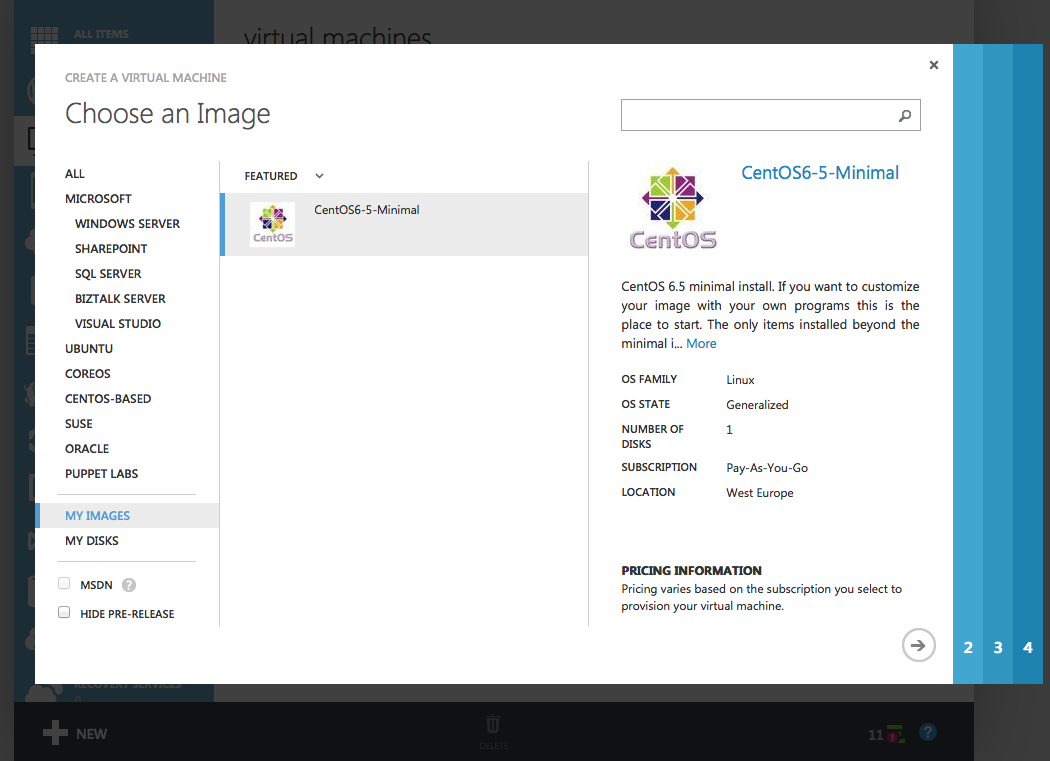Close the Choose an Image dialog
1050x761 pixels.
(934, 65)
